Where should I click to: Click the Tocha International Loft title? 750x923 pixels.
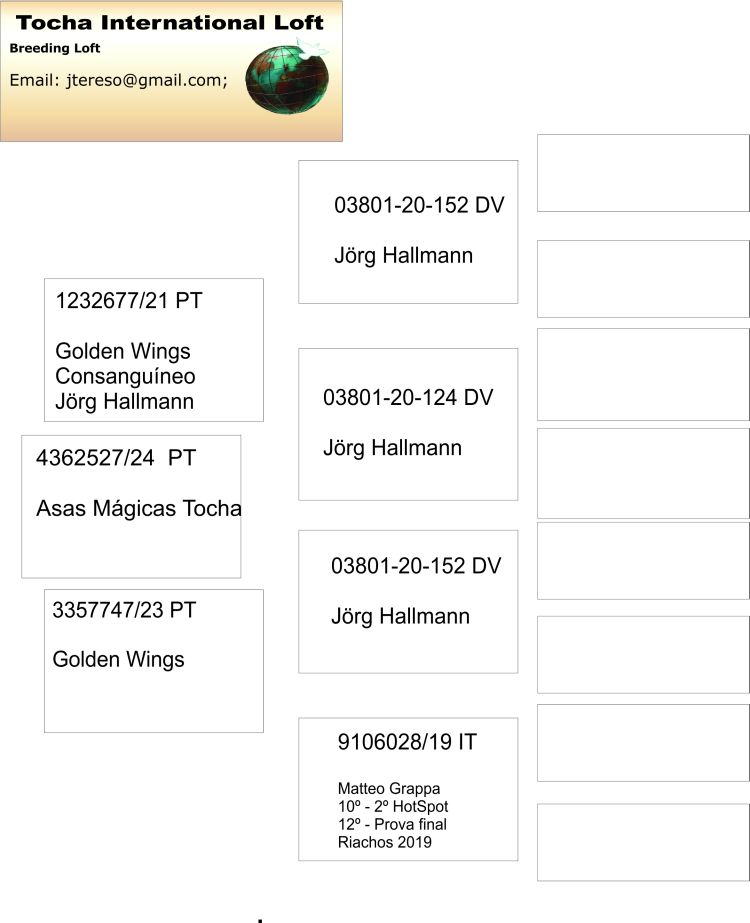tap(170, 22)
